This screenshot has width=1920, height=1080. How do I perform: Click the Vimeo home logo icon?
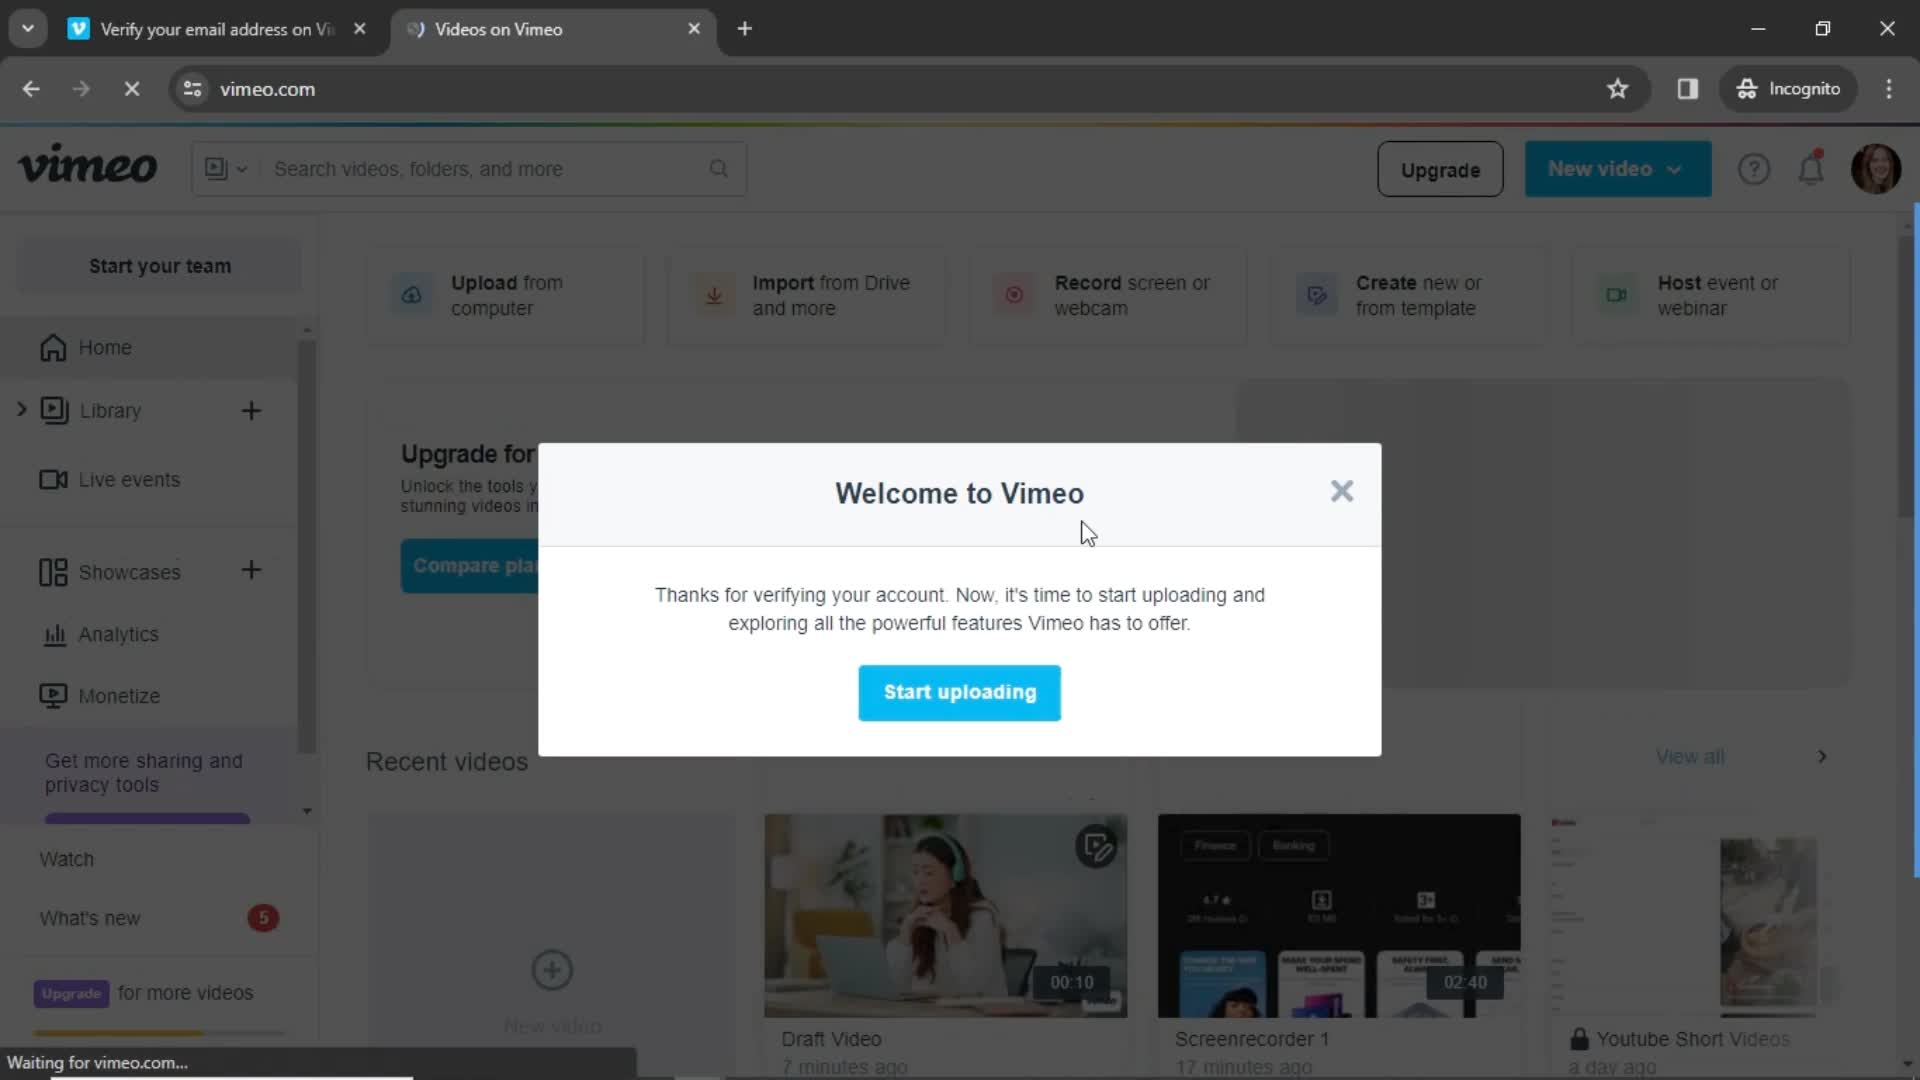(86, 167)
